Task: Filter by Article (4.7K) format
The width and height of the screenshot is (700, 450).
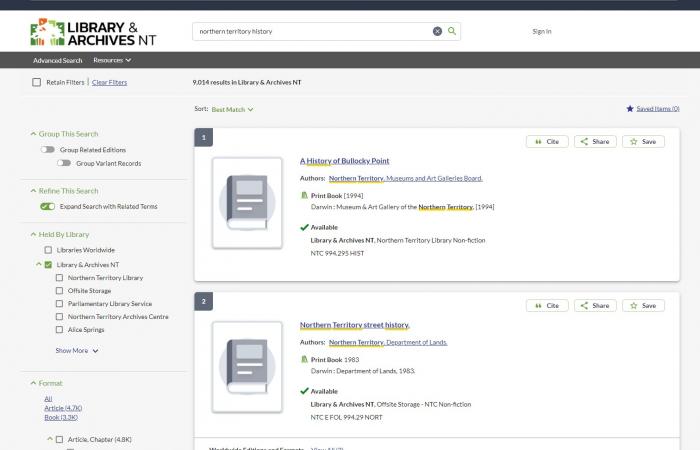Action: click(63, 408)
